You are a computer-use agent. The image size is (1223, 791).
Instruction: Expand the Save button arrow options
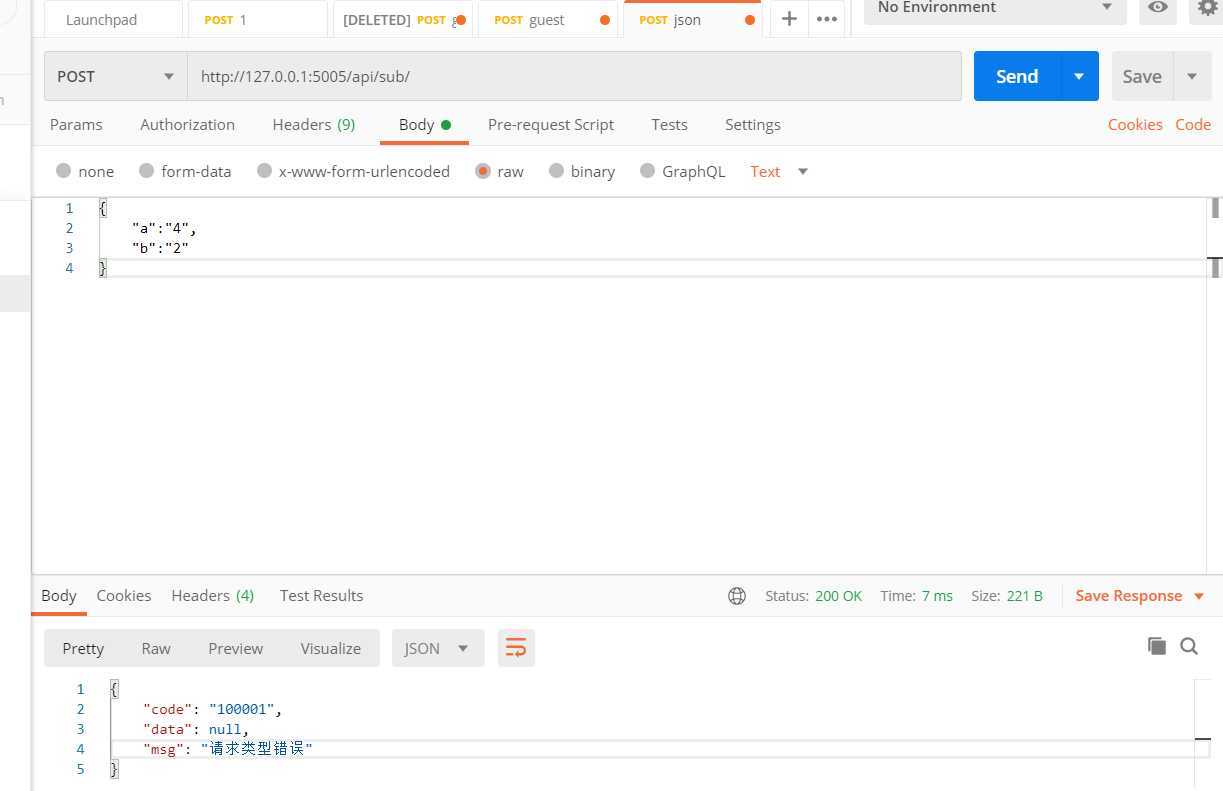click(x=1192, y=76)
